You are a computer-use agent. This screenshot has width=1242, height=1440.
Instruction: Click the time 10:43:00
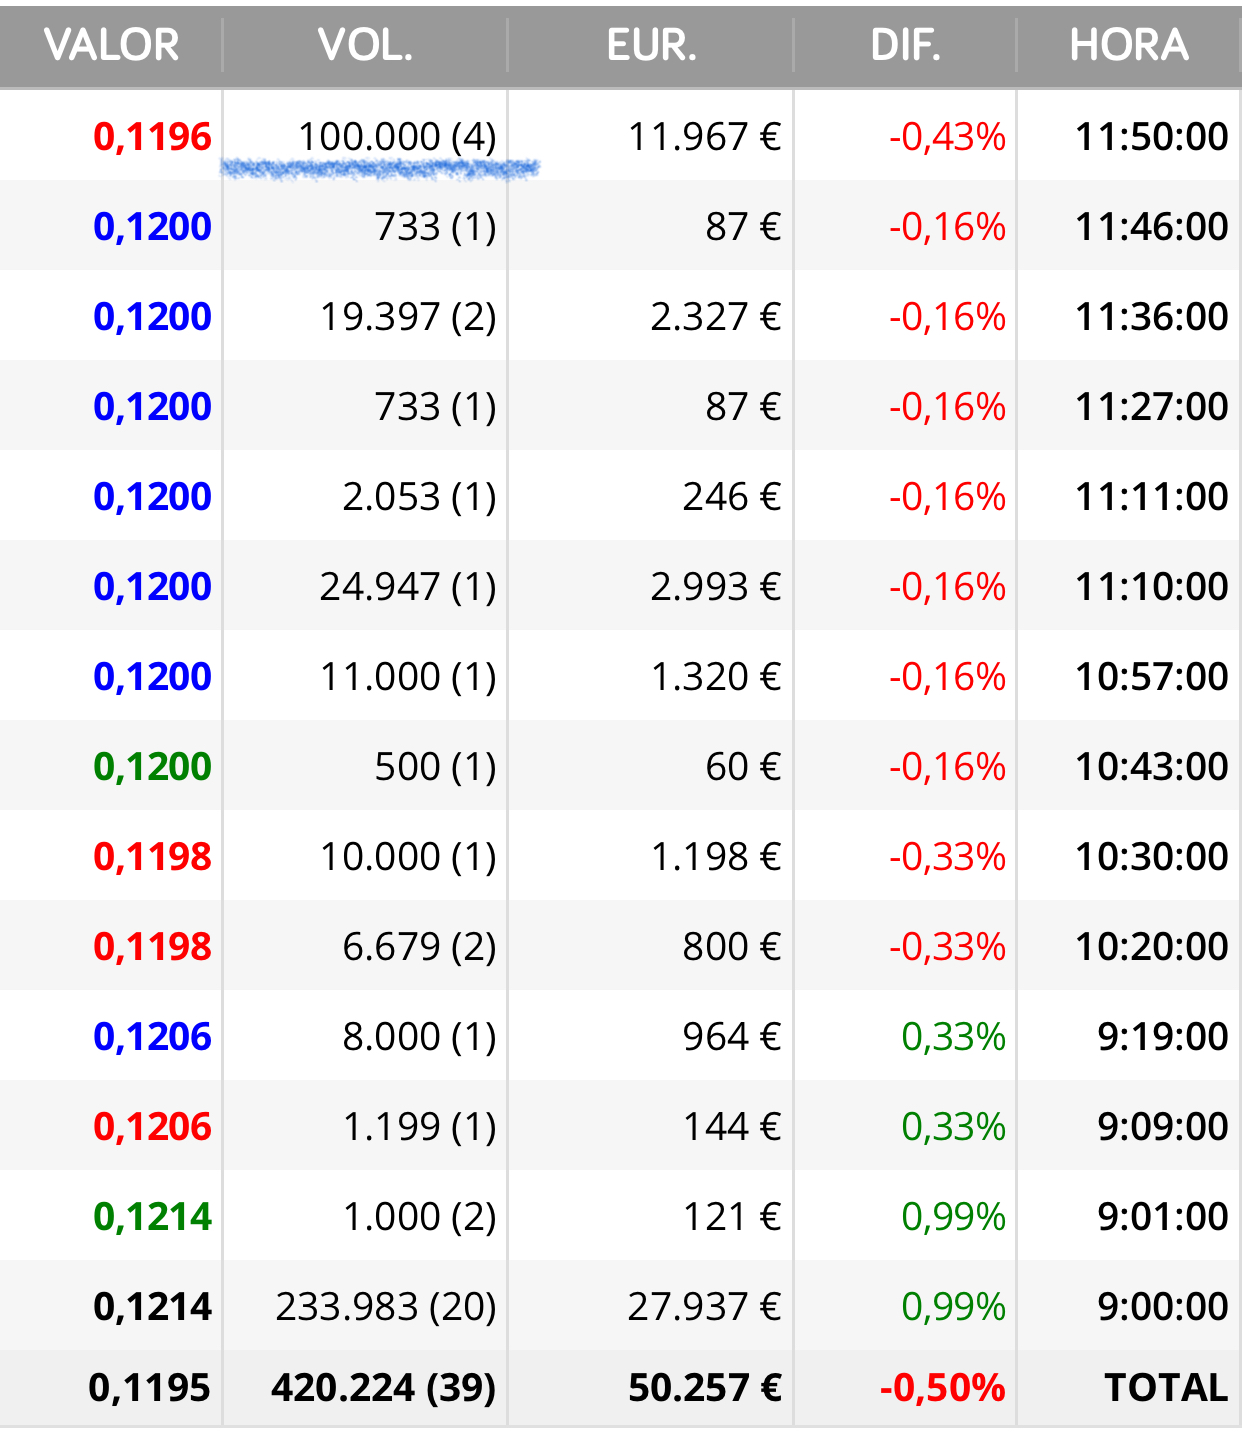click(x=1152, y=767)
